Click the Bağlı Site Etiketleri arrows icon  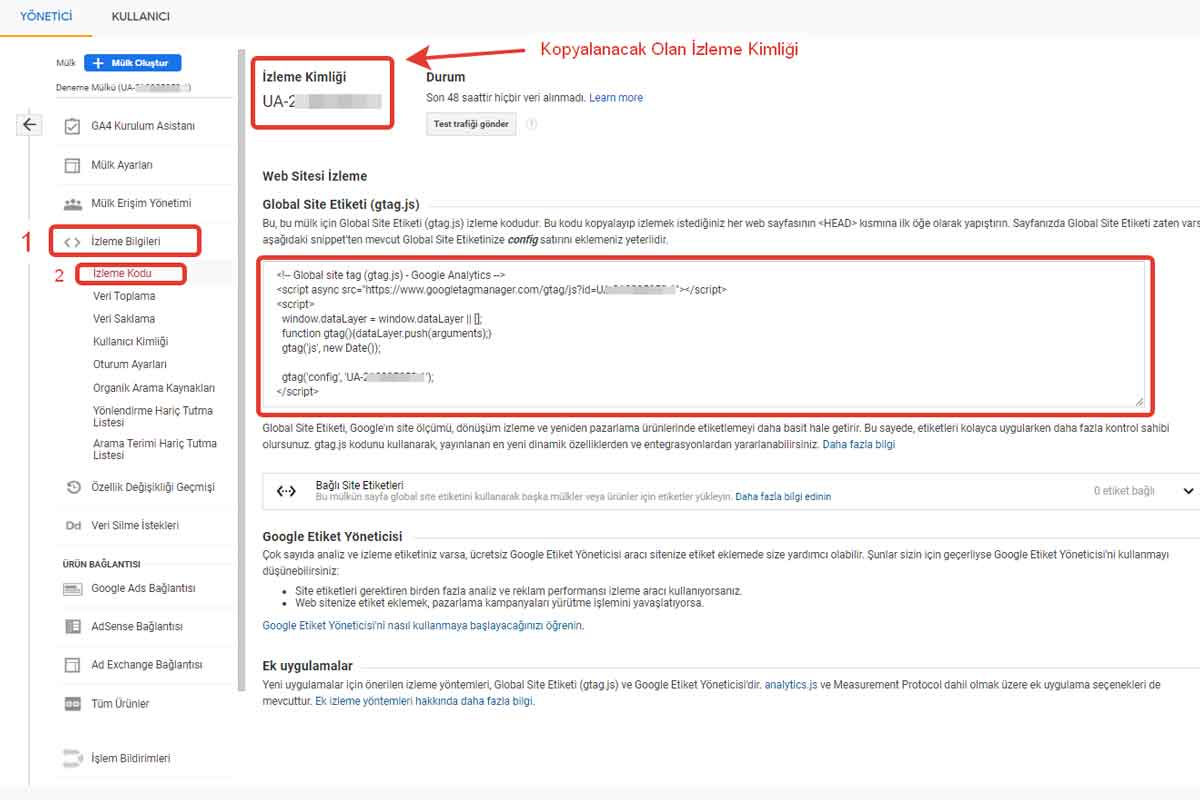coord(286,491)
